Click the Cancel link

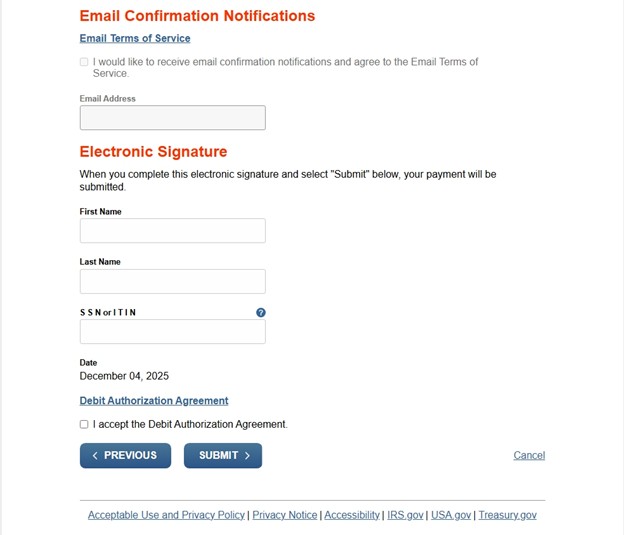(529, 456)
